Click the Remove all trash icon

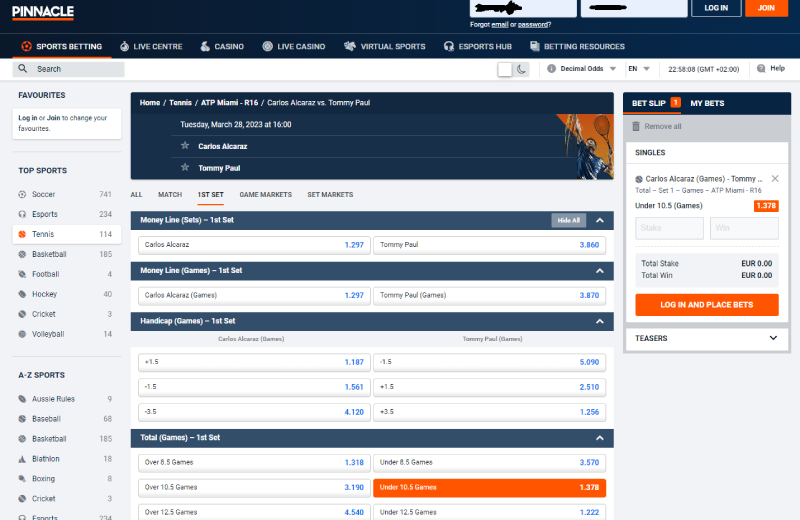(x=636, y=126)
